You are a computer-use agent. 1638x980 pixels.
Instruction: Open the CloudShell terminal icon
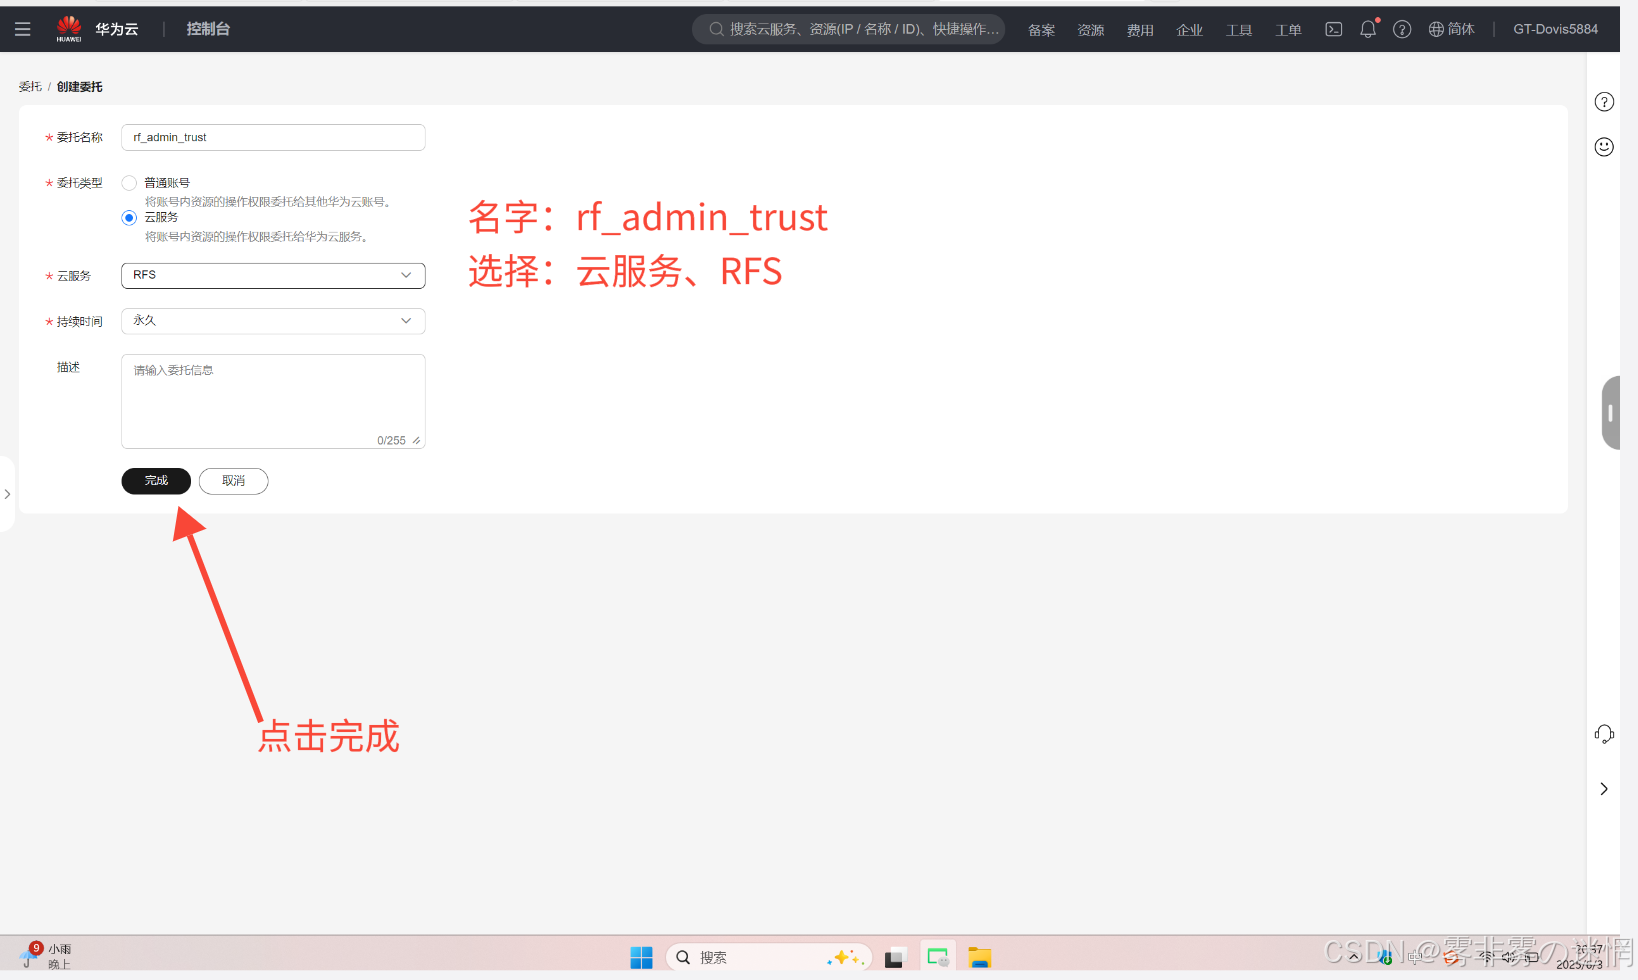coord(1333,29)
